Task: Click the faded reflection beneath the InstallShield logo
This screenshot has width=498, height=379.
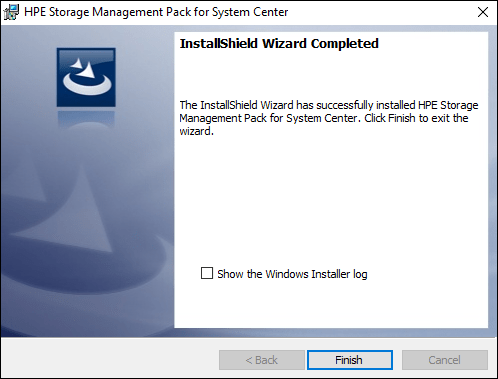Action: (x=86, y=119)
